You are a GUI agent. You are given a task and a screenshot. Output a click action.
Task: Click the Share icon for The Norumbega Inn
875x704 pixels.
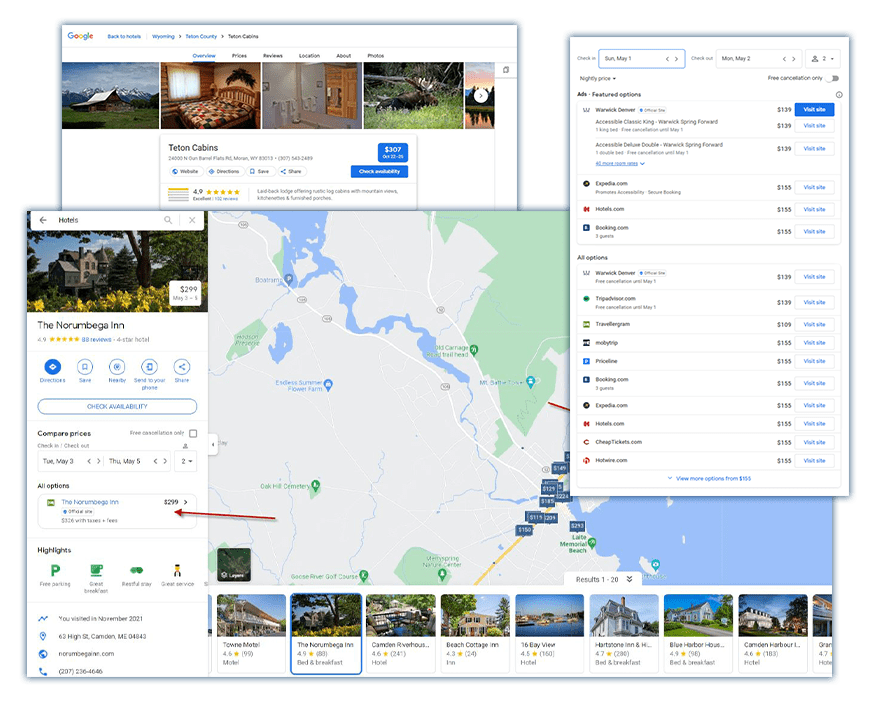[x=181, y=367]
